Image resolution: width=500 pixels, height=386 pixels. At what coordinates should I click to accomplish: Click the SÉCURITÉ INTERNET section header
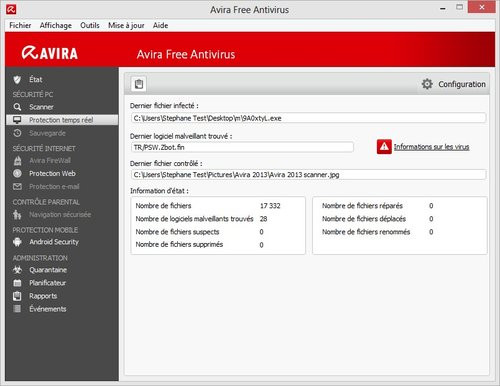point(44,148)
